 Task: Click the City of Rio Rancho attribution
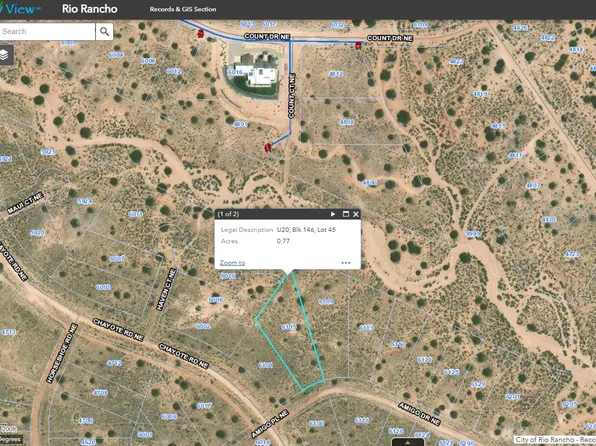555,440
